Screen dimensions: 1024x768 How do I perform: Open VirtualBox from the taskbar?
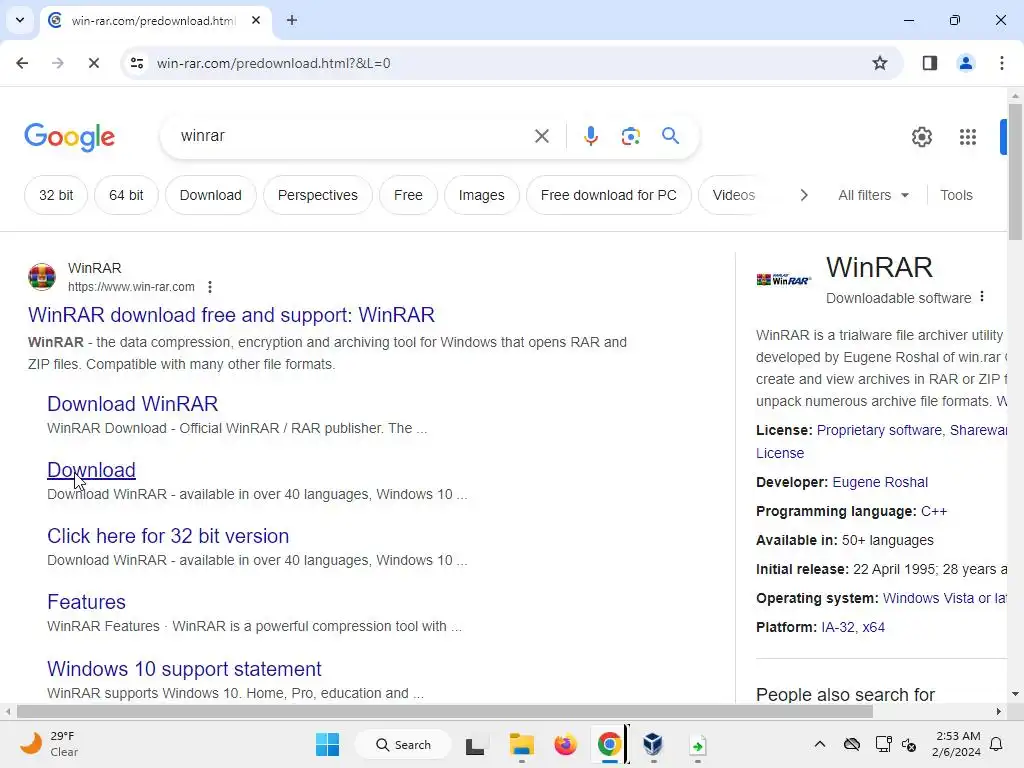(x=652, y=744)
